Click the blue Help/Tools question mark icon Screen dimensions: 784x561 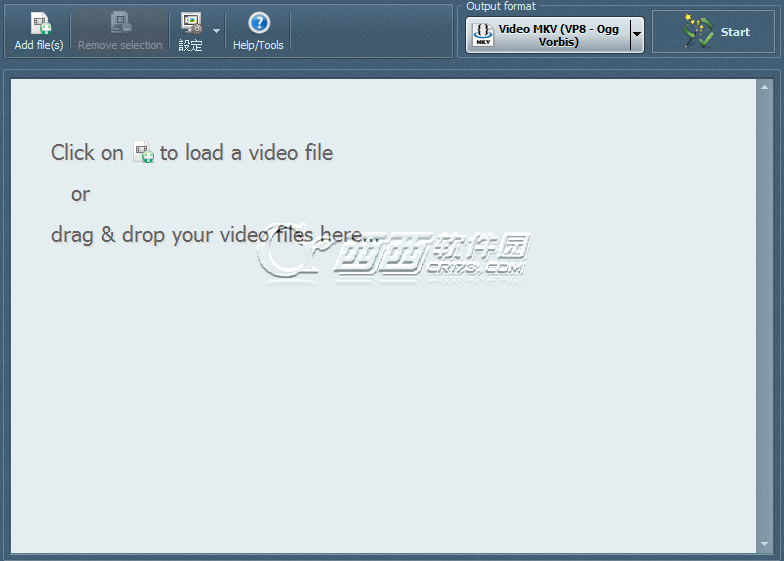click(258, 23)
